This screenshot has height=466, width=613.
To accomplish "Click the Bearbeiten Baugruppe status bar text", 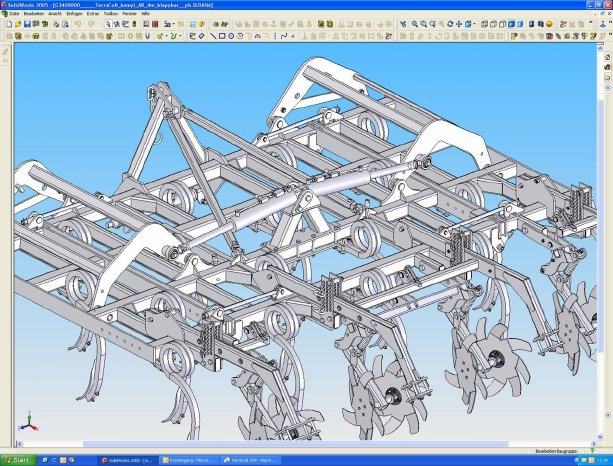I will [x=556, y=451].
